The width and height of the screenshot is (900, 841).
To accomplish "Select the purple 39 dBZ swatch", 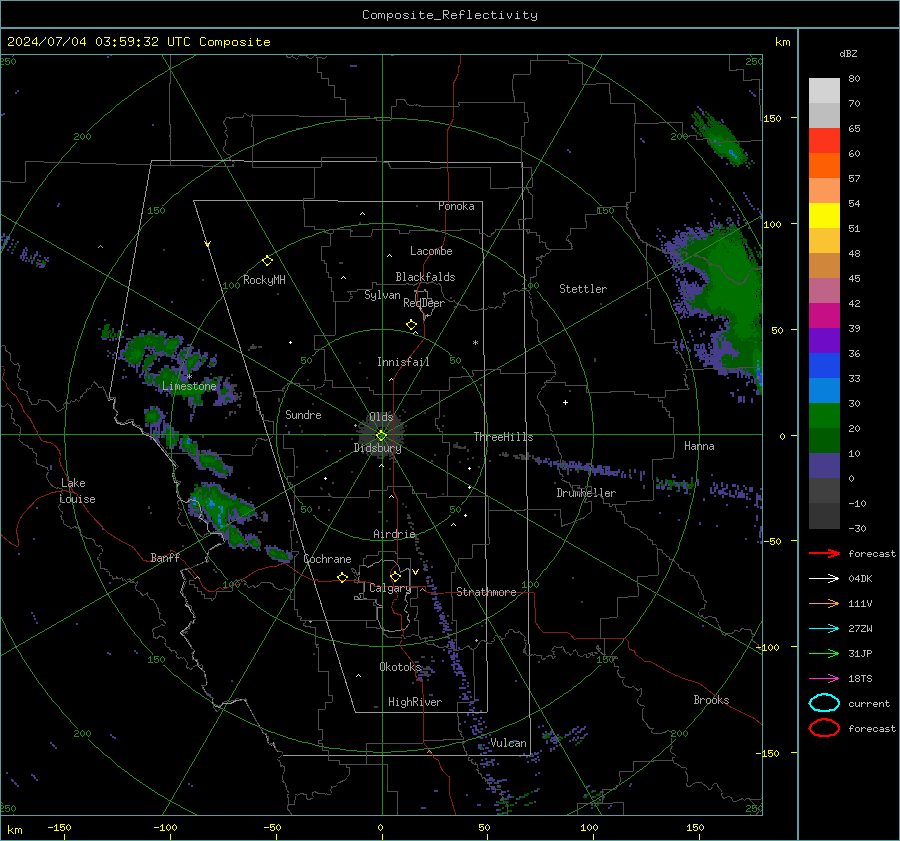I will click(x=824, y=340).
